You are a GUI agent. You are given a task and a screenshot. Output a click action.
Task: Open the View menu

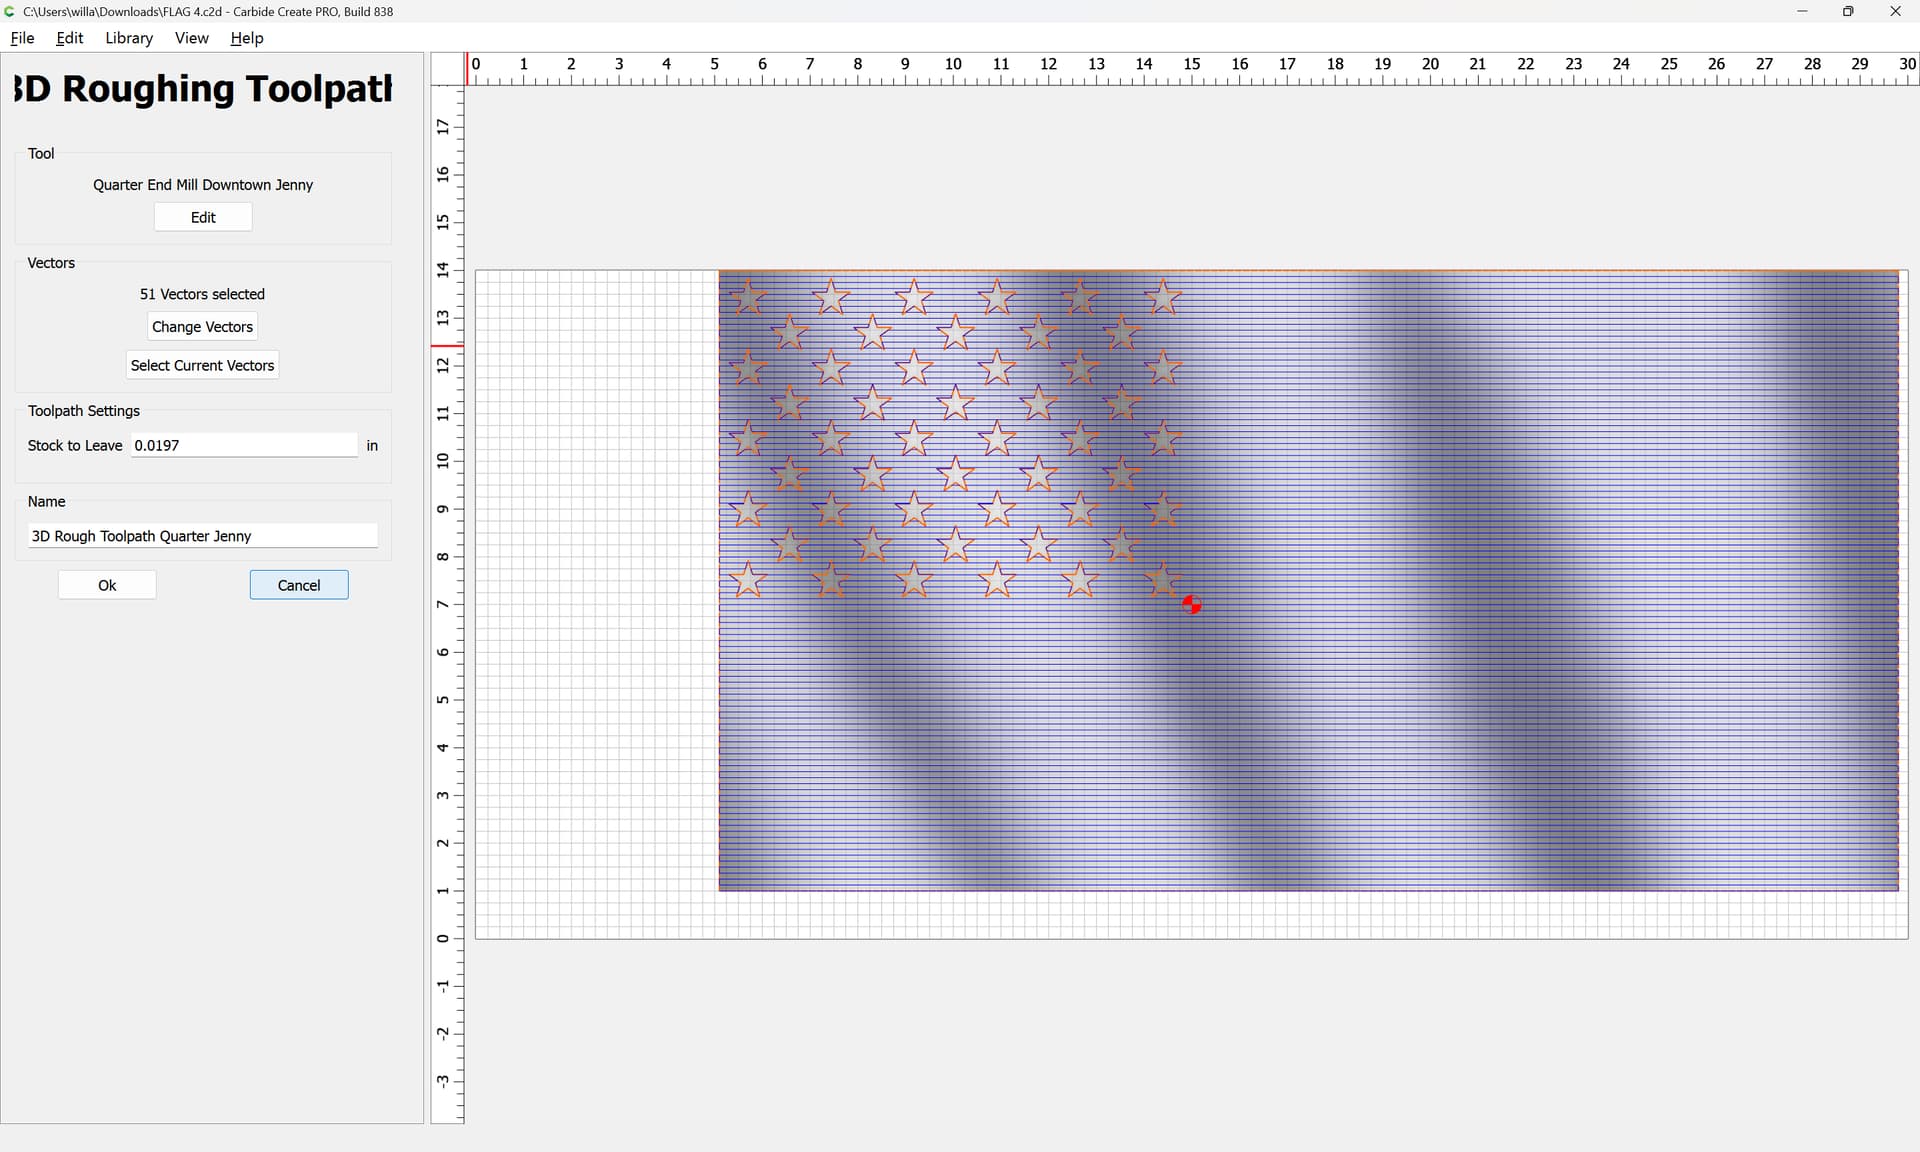pos(191,38)
